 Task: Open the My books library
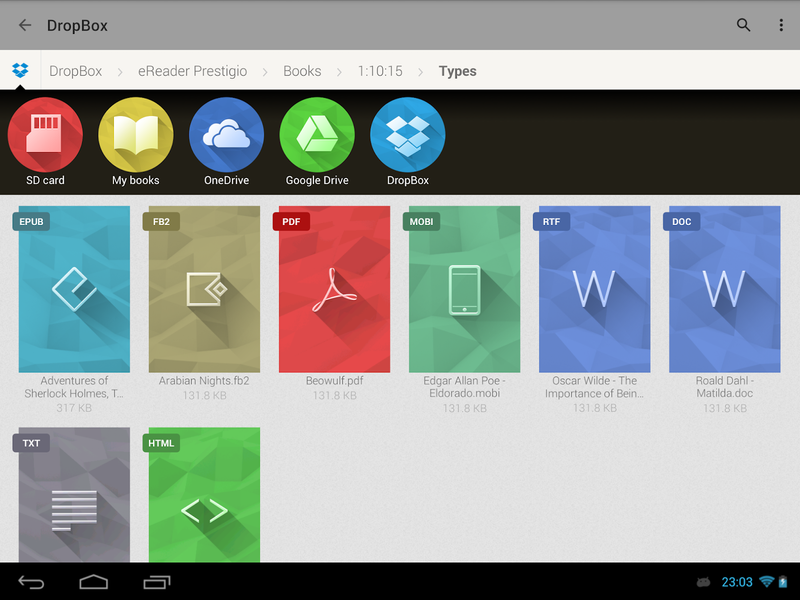click(x=136, y=140)
